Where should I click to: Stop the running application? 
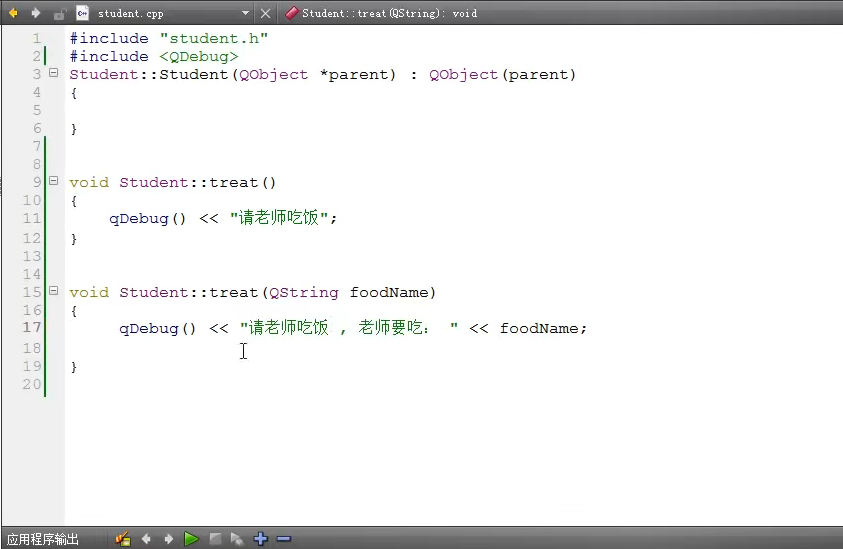pyautogui.click(x=215, y=538)
